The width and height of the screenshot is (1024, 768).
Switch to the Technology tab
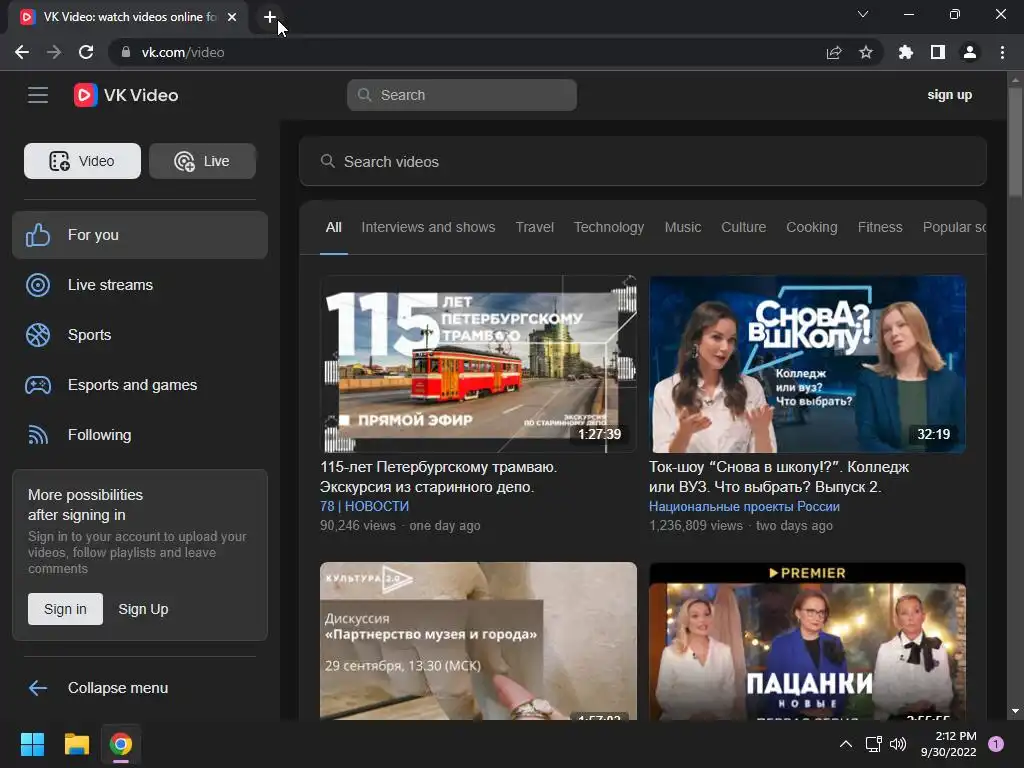coord(609,227)
